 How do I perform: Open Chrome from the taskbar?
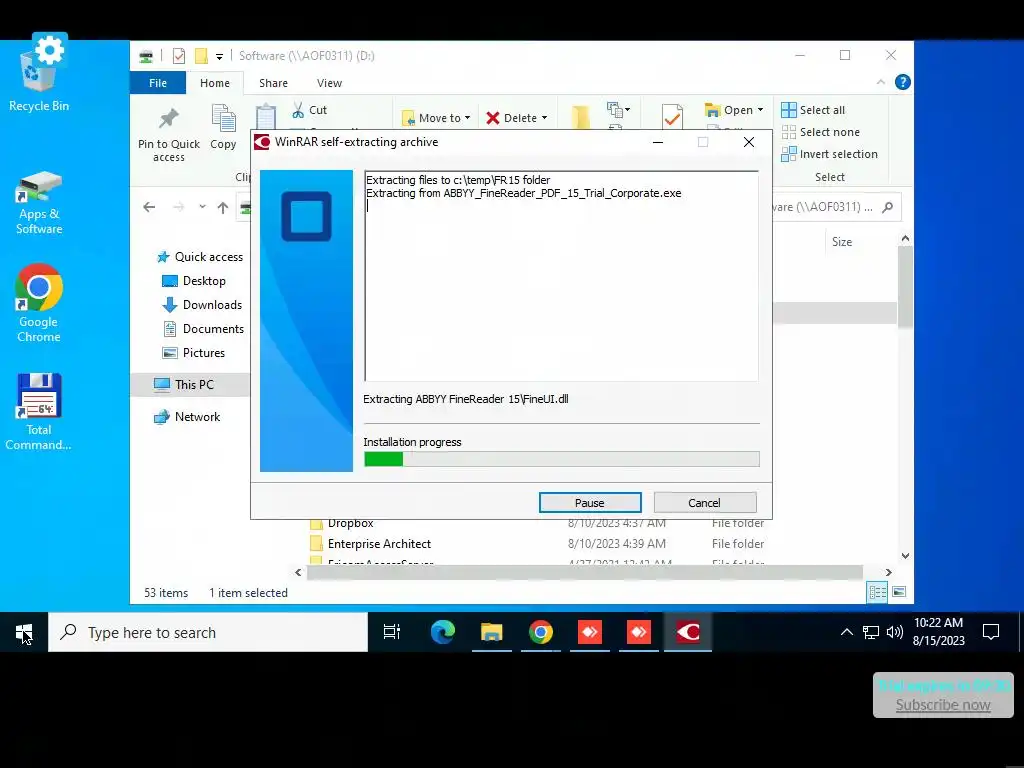[541, 632]
